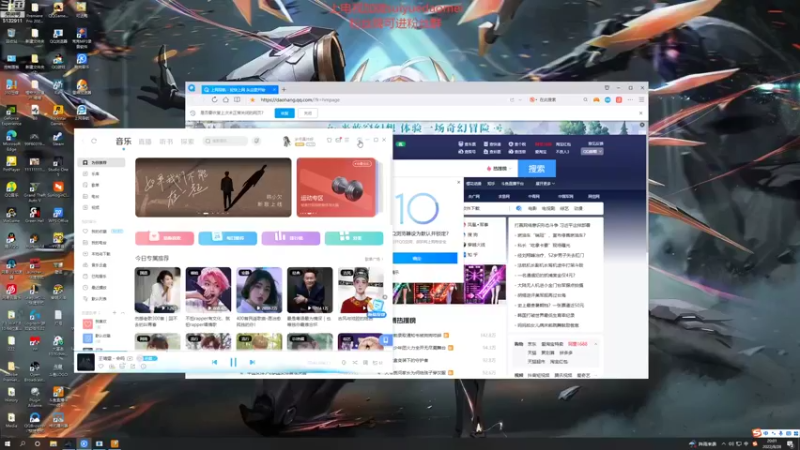Open the message icon with red dot

tap(338, 140)
